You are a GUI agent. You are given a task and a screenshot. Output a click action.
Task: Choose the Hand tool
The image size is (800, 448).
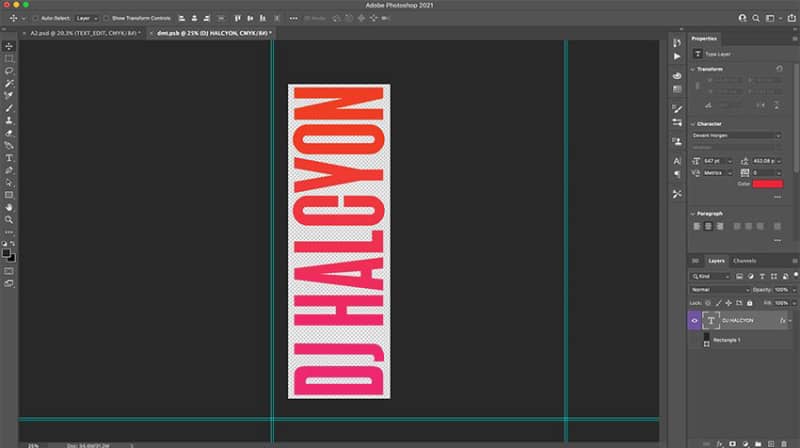pos(9,208)
